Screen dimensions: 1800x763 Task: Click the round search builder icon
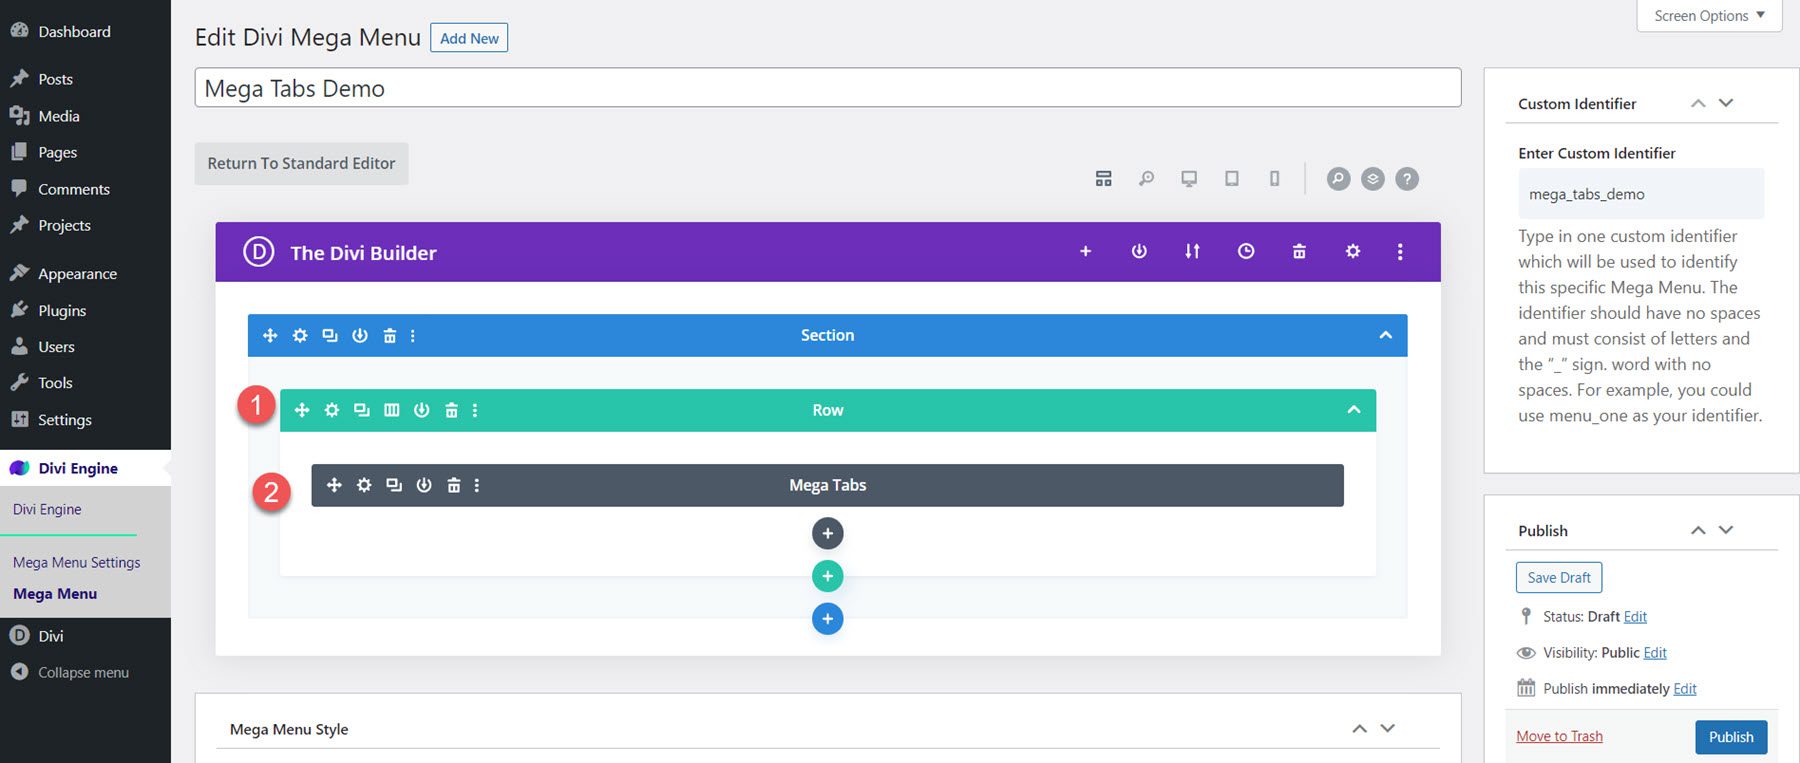click(1338, 179)
